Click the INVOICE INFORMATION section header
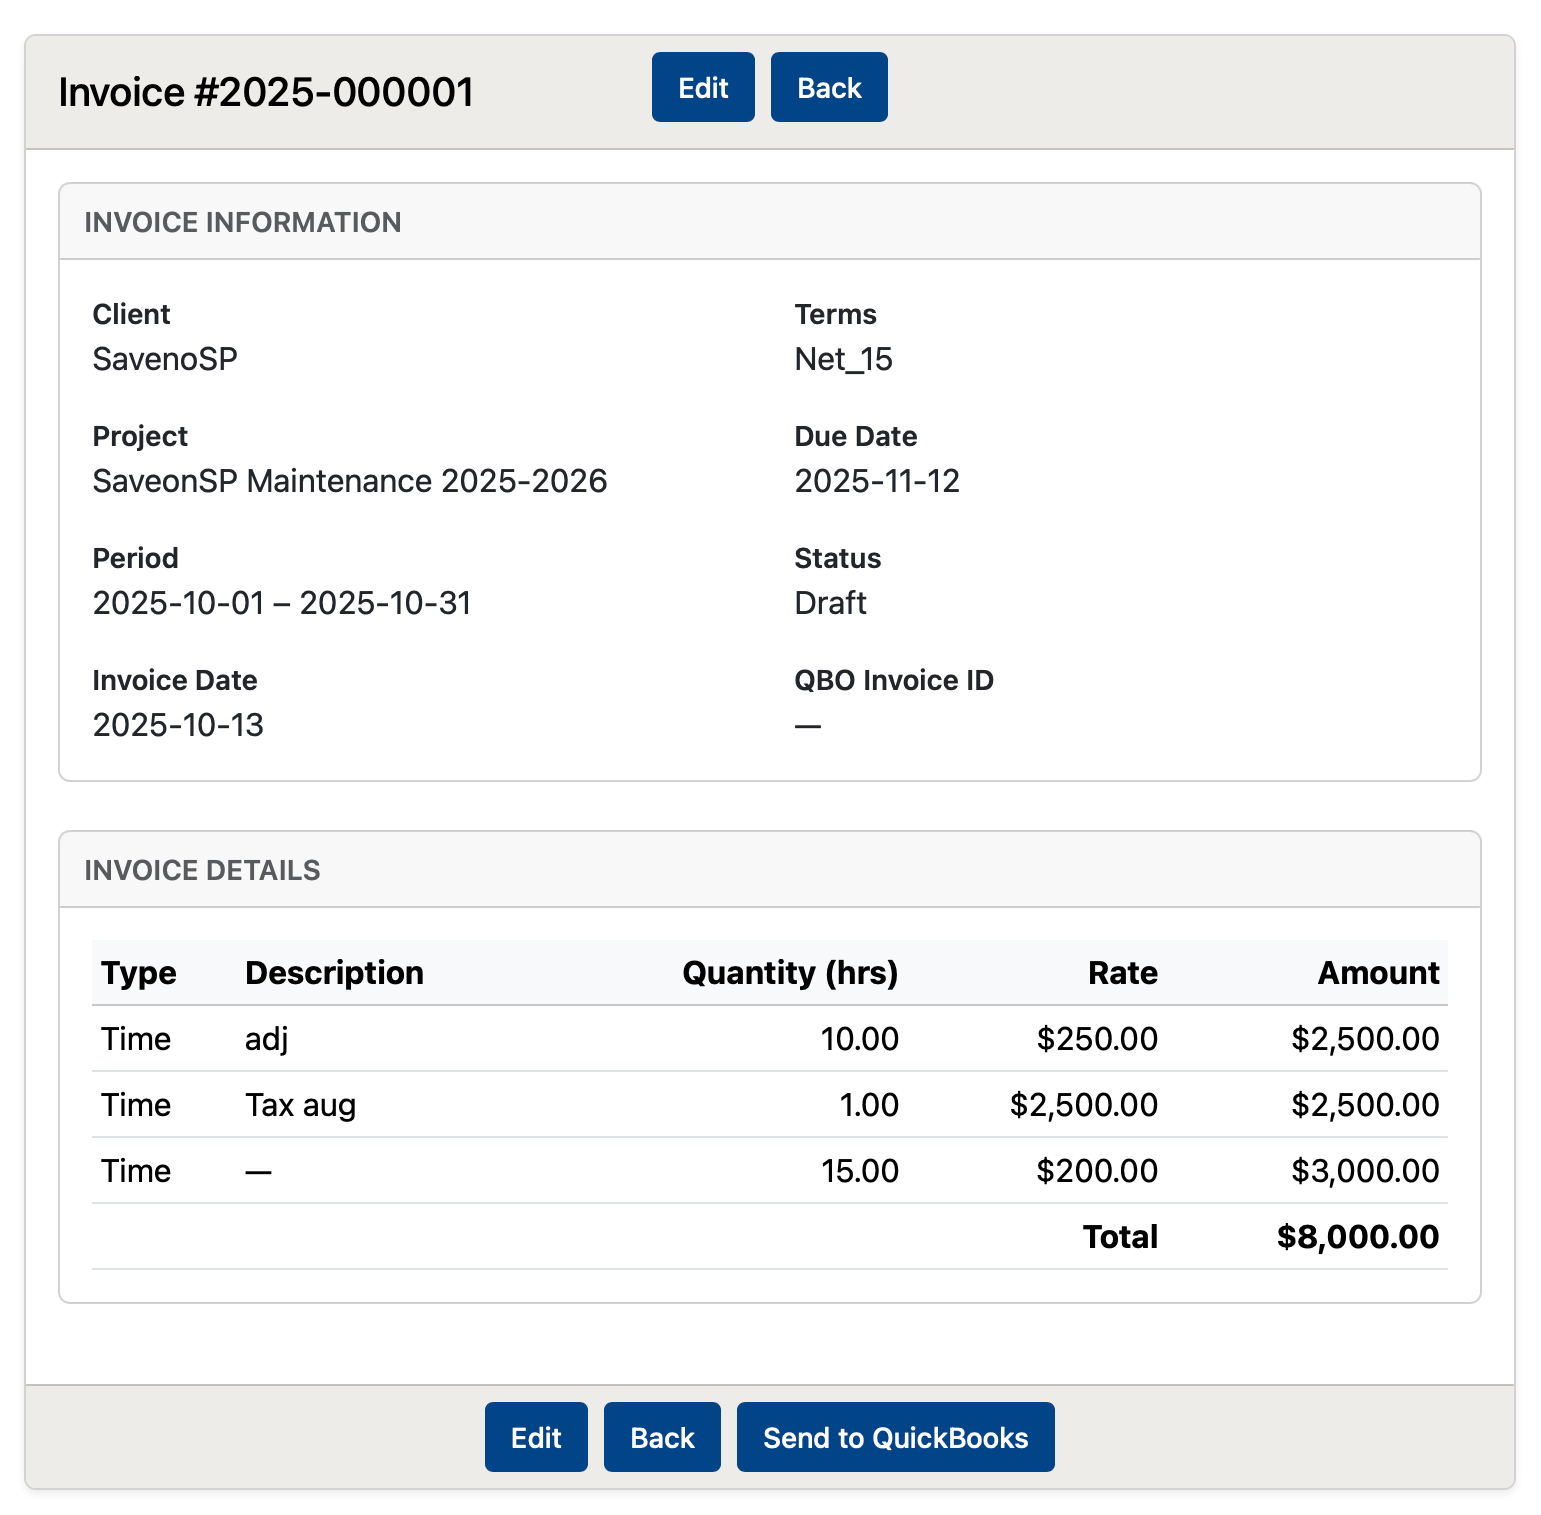Image resolution: width=1541 pixels, height=1515 pixels. (244, 222)
